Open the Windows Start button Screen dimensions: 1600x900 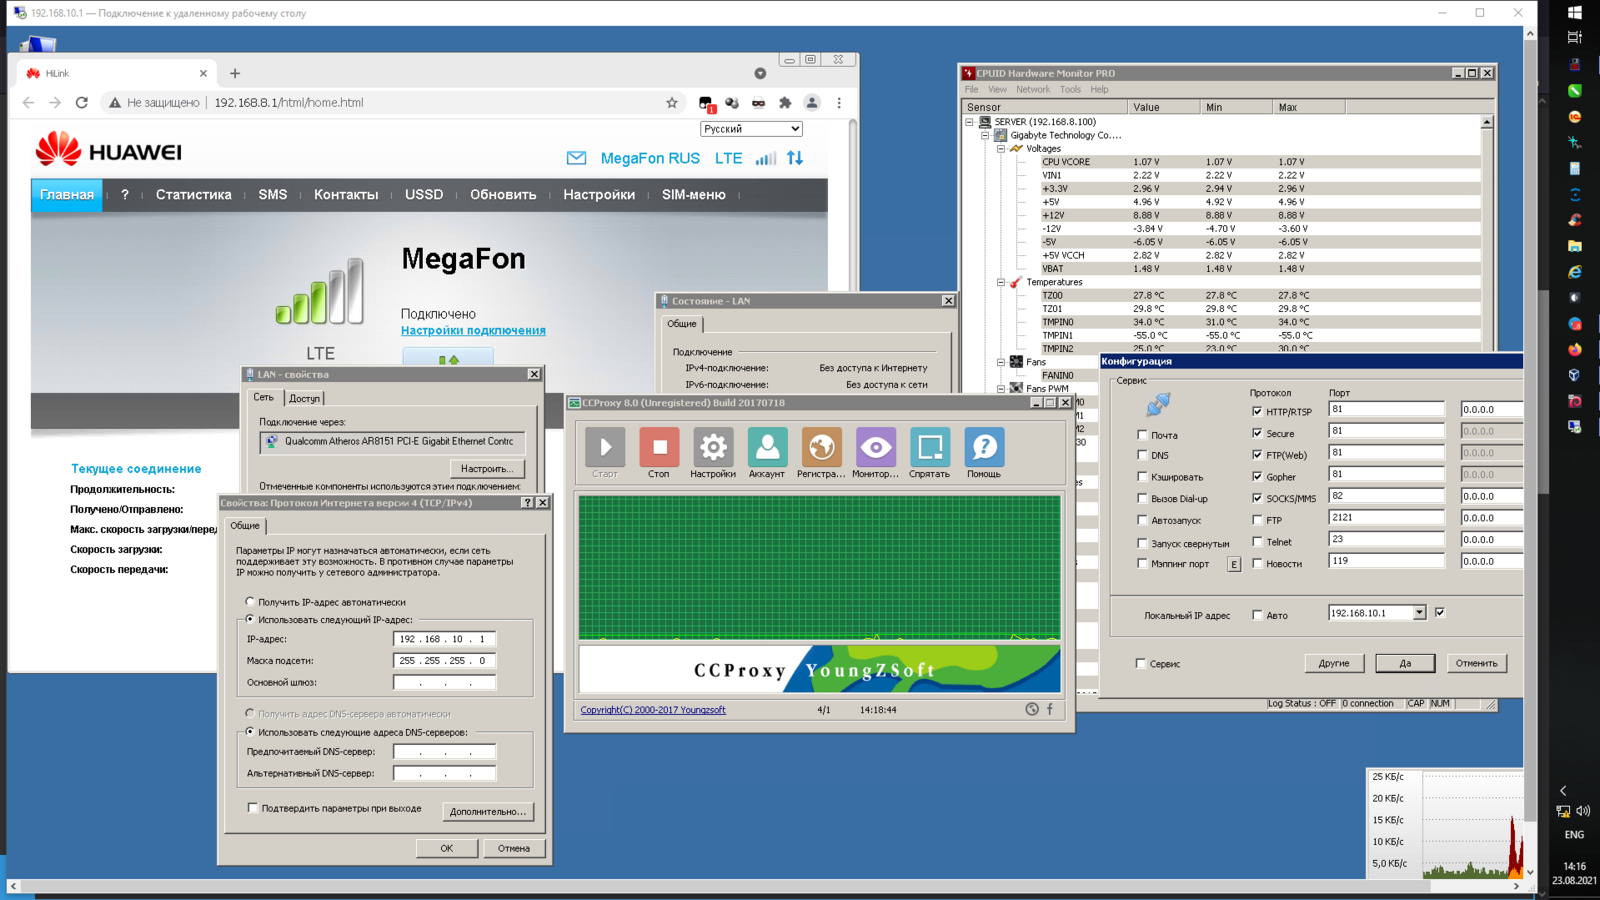(1575, 12)
